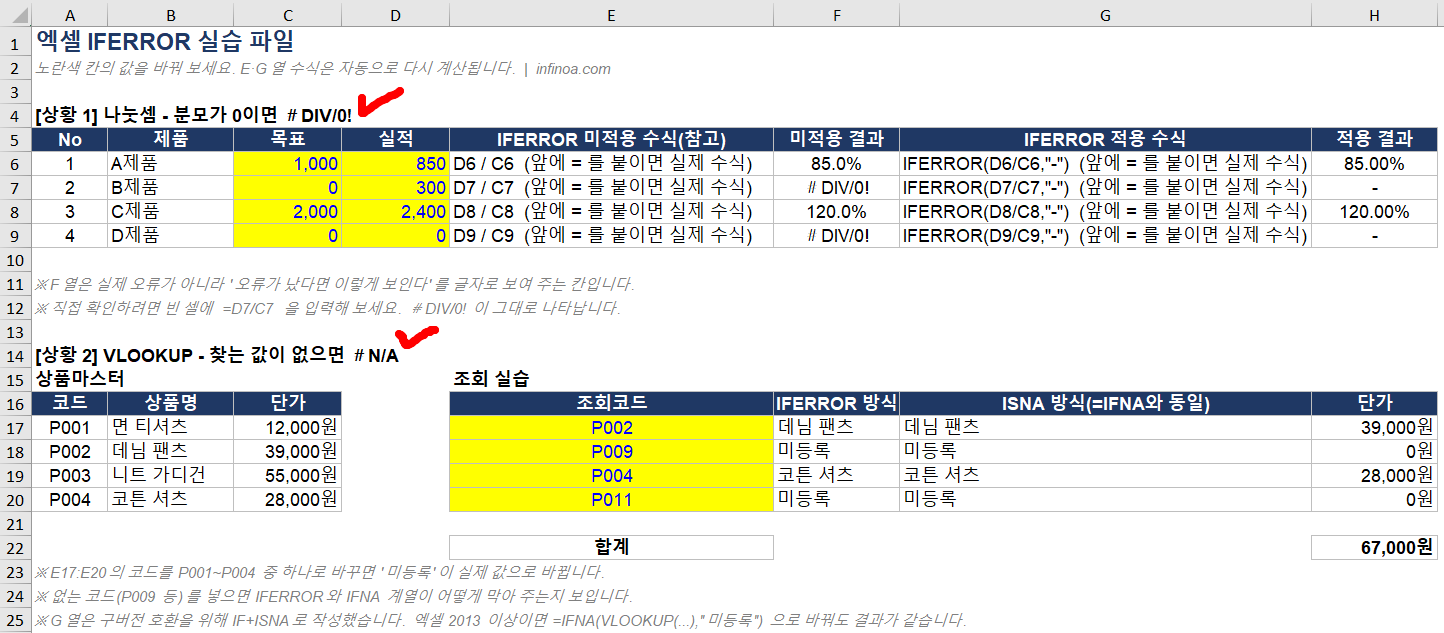1444x633 pixels.
Task: Click the 'B제품' product cell
Action: (170, 187)
